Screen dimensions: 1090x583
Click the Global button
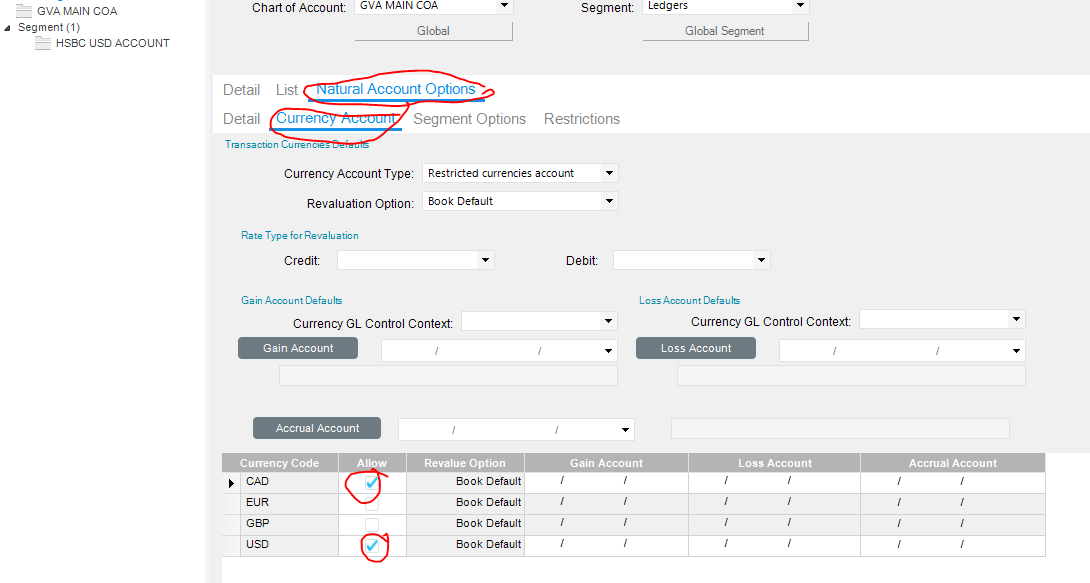(433, 31)
